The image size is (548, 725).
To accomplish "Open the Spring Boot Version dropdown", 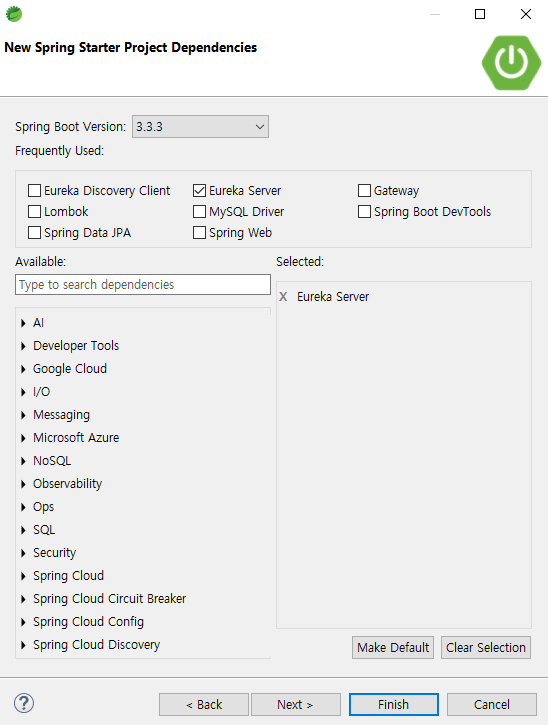I will (x=200, y=127).
